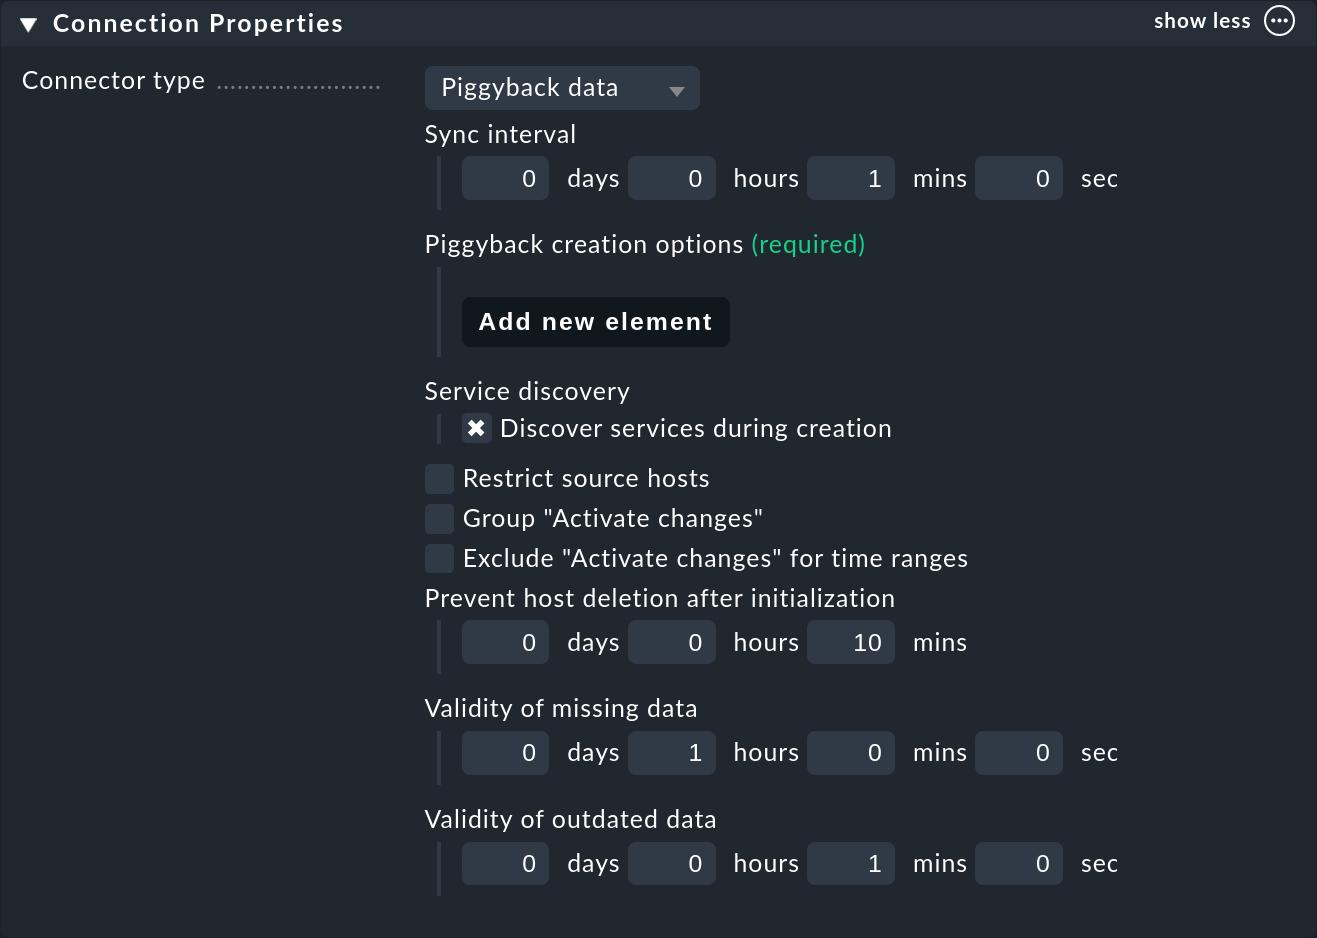Click Prevent host deletion hours field
Image resolution: width=1317 pixels, height=938 pixels.
pos(672,642)
